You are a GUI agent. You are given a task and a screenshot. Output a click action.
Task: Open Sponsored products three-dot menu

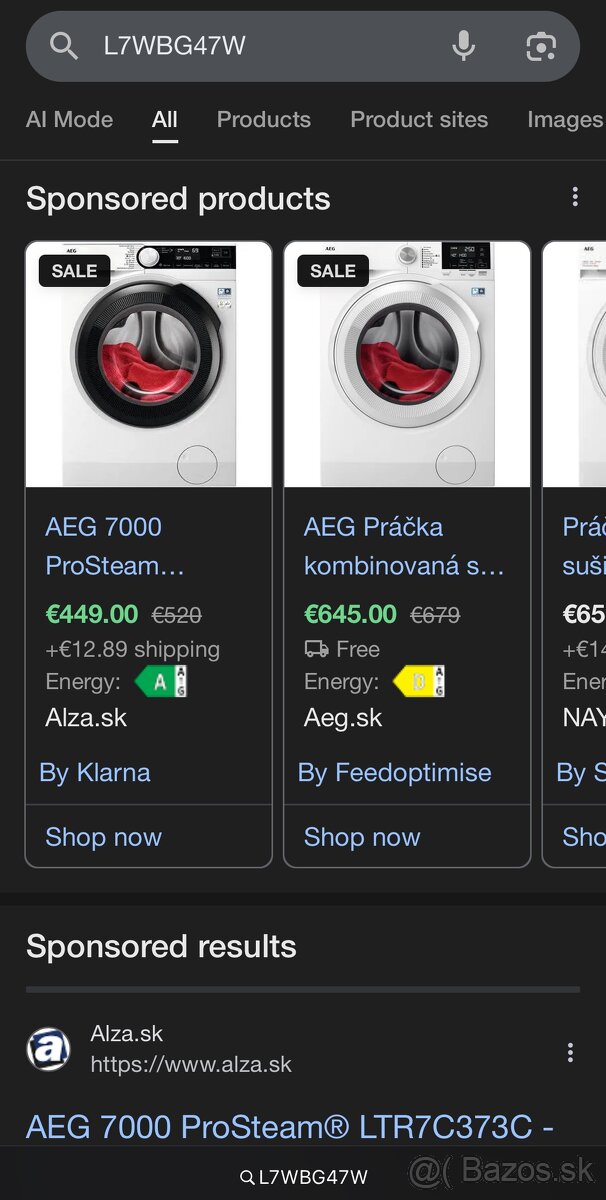pyautogui.click(x=575, y=197)
